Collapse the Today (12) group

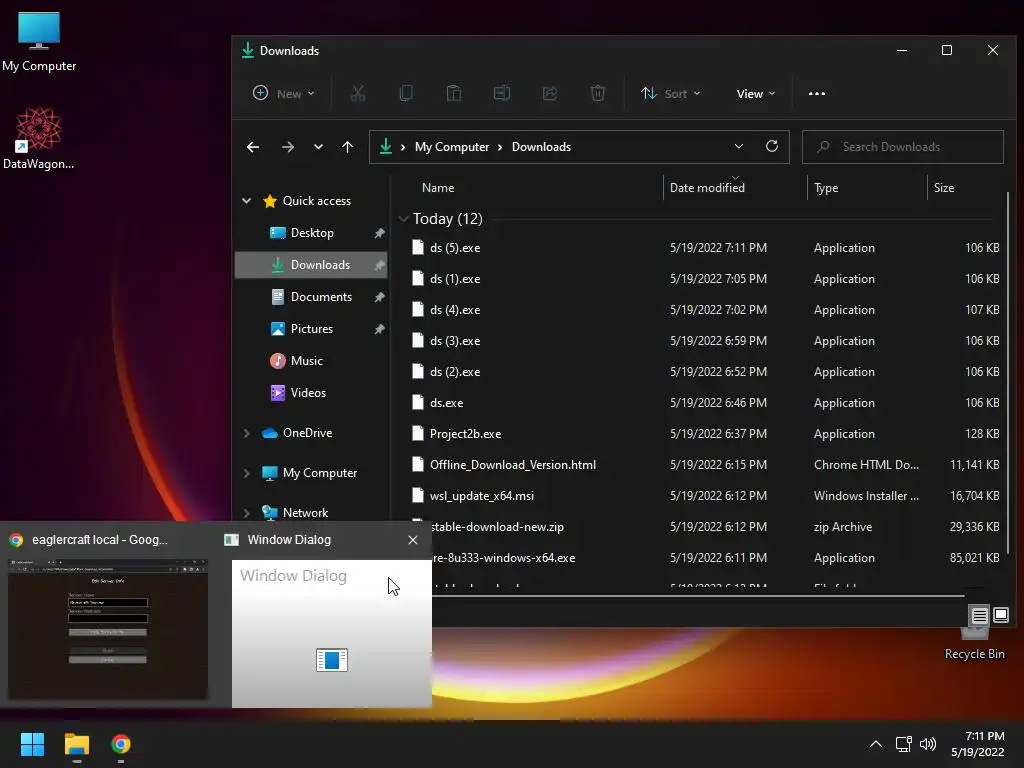403,219
